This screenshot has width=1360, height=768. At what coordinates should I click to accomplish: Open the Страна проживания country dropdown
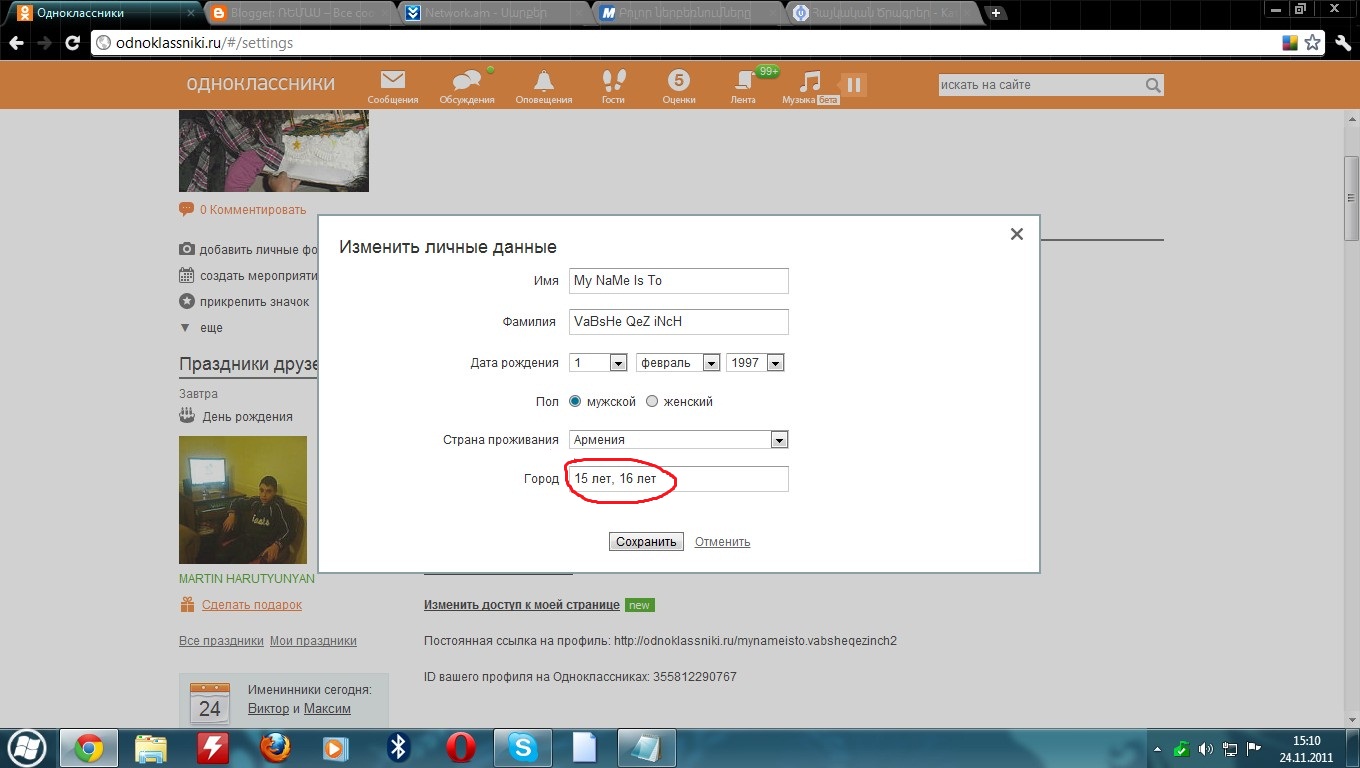(x=678, y=440)
